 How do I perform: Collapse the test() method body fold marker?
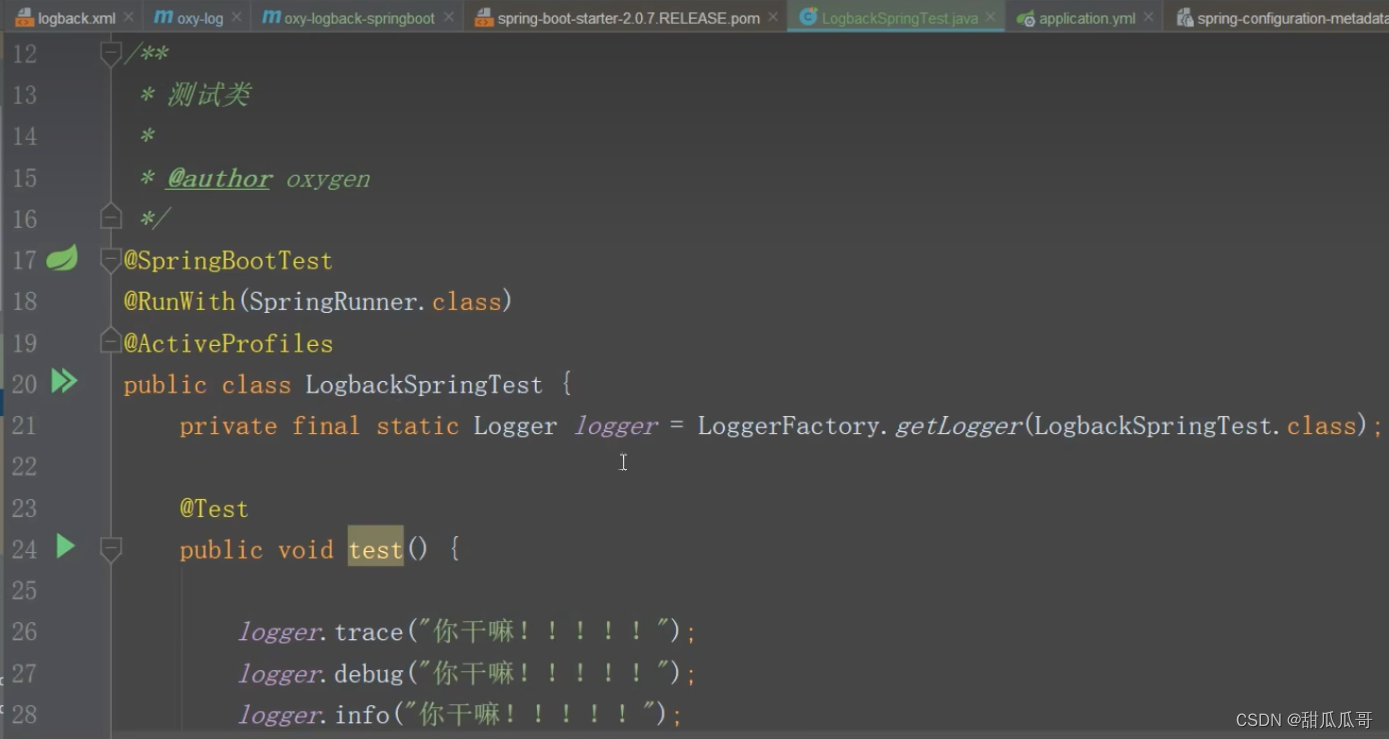111,549
